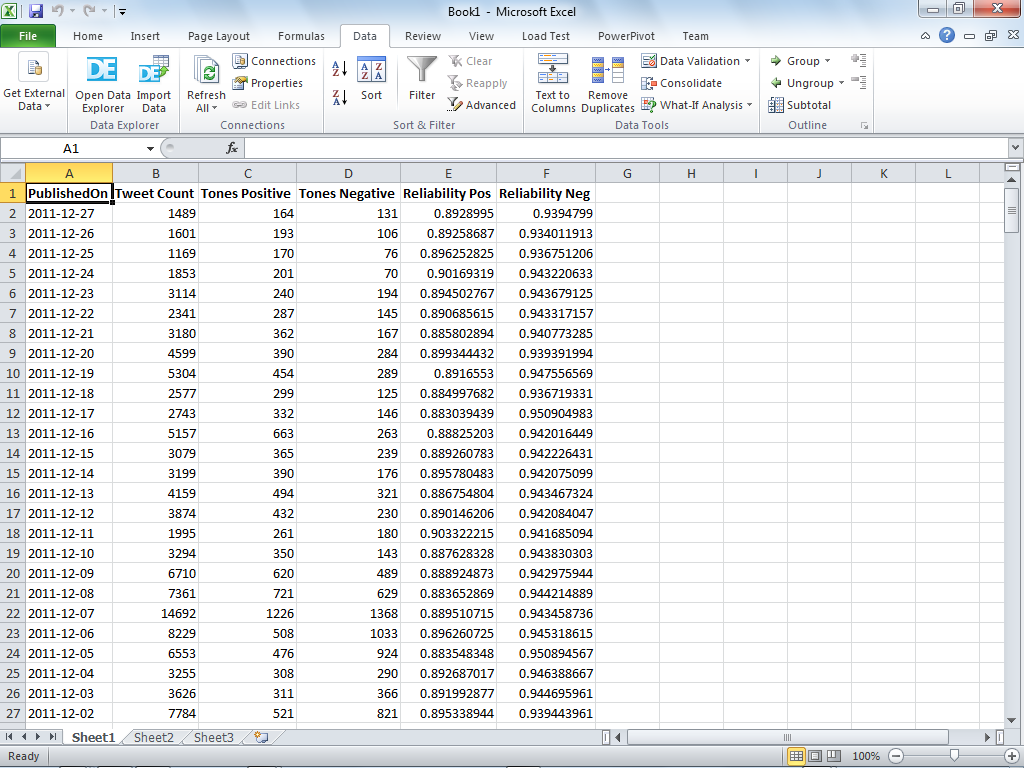
Task: Select Normal view button in status bar
Action: coord(796,756)
